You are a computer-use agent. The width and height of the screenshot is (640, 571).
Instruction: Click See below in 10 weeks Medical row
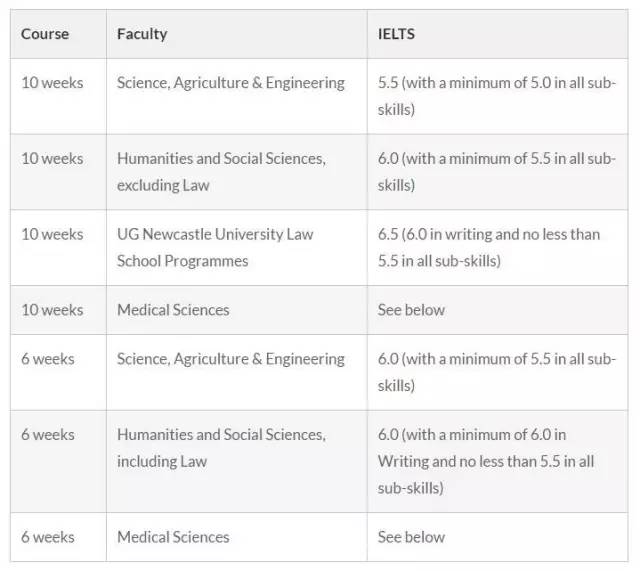pyautogui.click(x=411, y=310)
